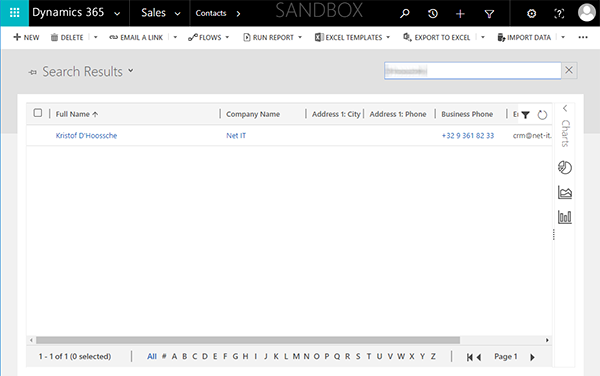The width and height of the screenshot is (600, 376).
Task: Click the NEW contact button
Action: pyautogui.click(x=26, y=37)
